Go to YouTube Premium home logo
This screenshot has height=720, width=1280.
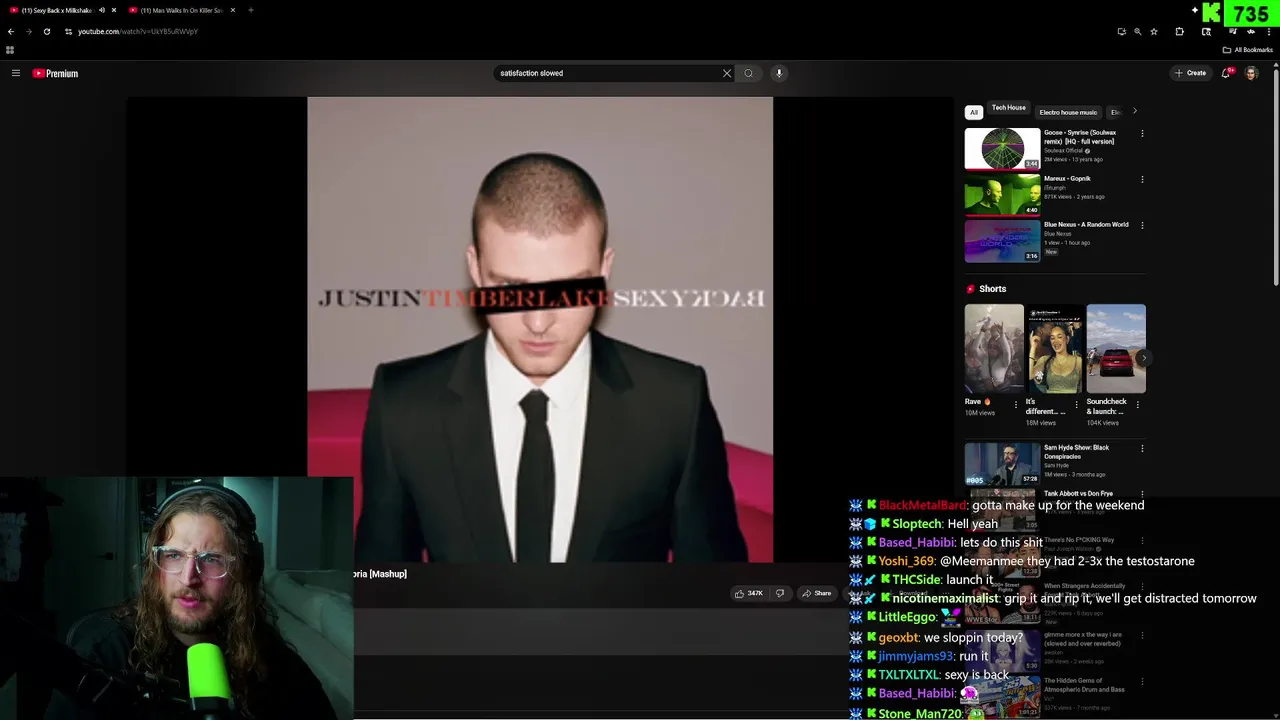tap(55, 73)
